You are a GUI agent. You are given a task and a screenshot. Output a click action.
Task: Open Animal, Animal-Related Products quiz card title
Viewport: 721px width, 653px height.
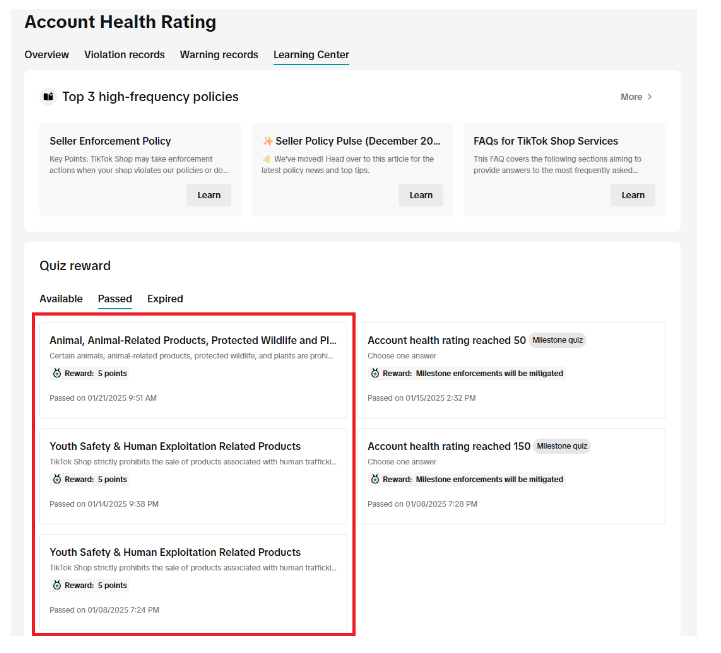(x=193, y=340)
